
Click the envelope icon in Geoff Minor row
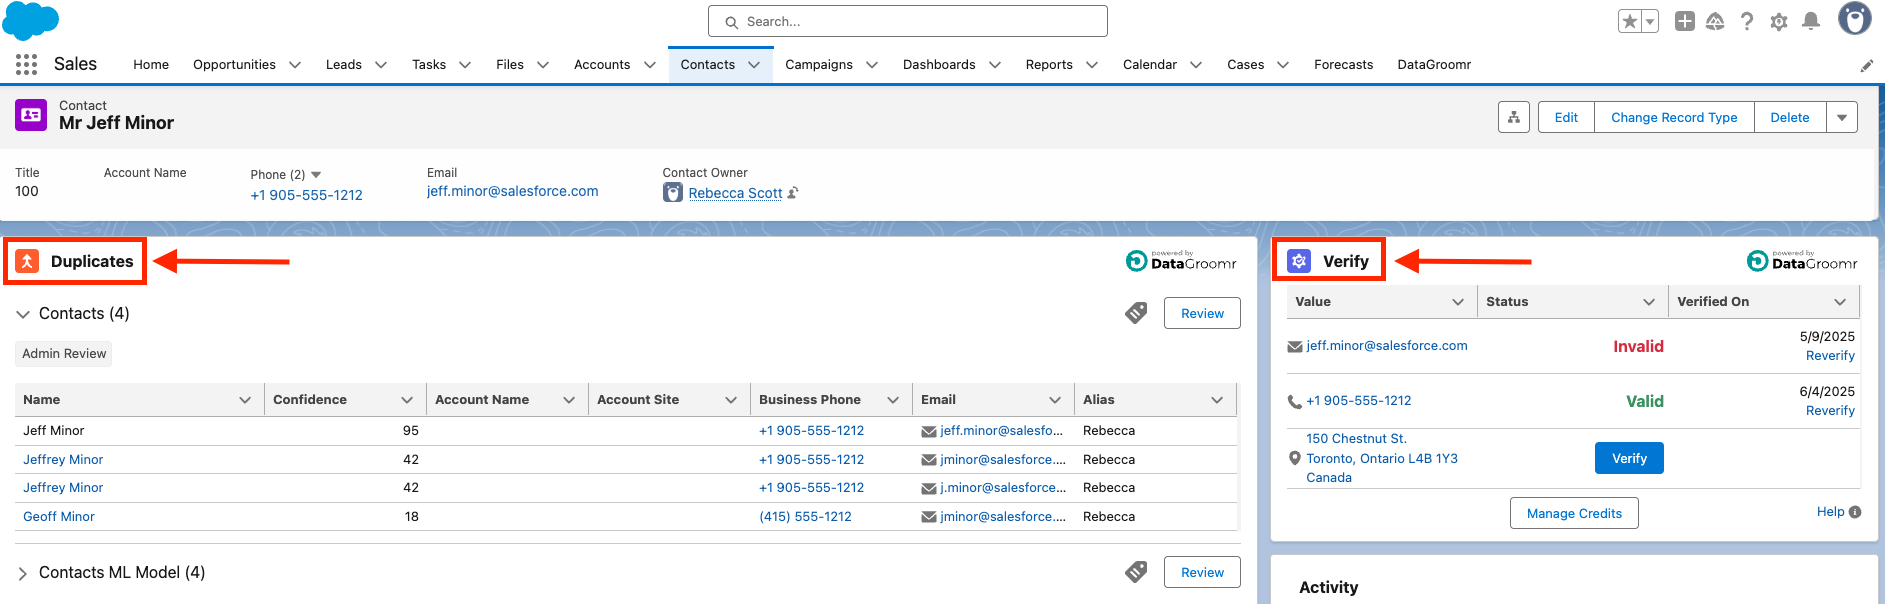point(929,517)
